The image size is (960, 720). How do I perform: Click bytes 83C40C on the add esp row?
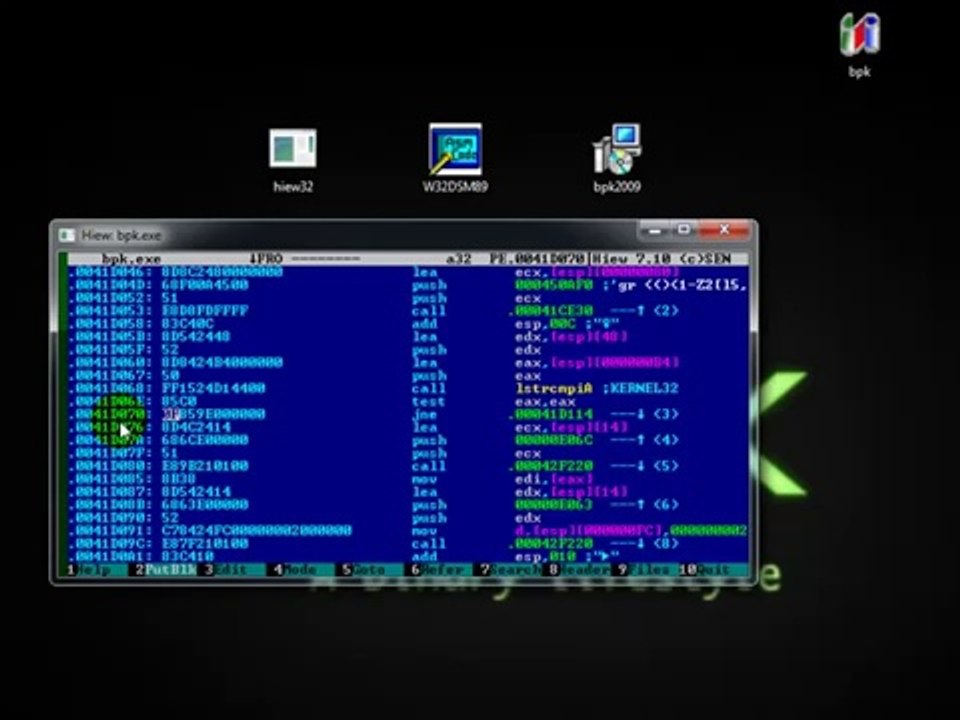click(x=187, y=324)
